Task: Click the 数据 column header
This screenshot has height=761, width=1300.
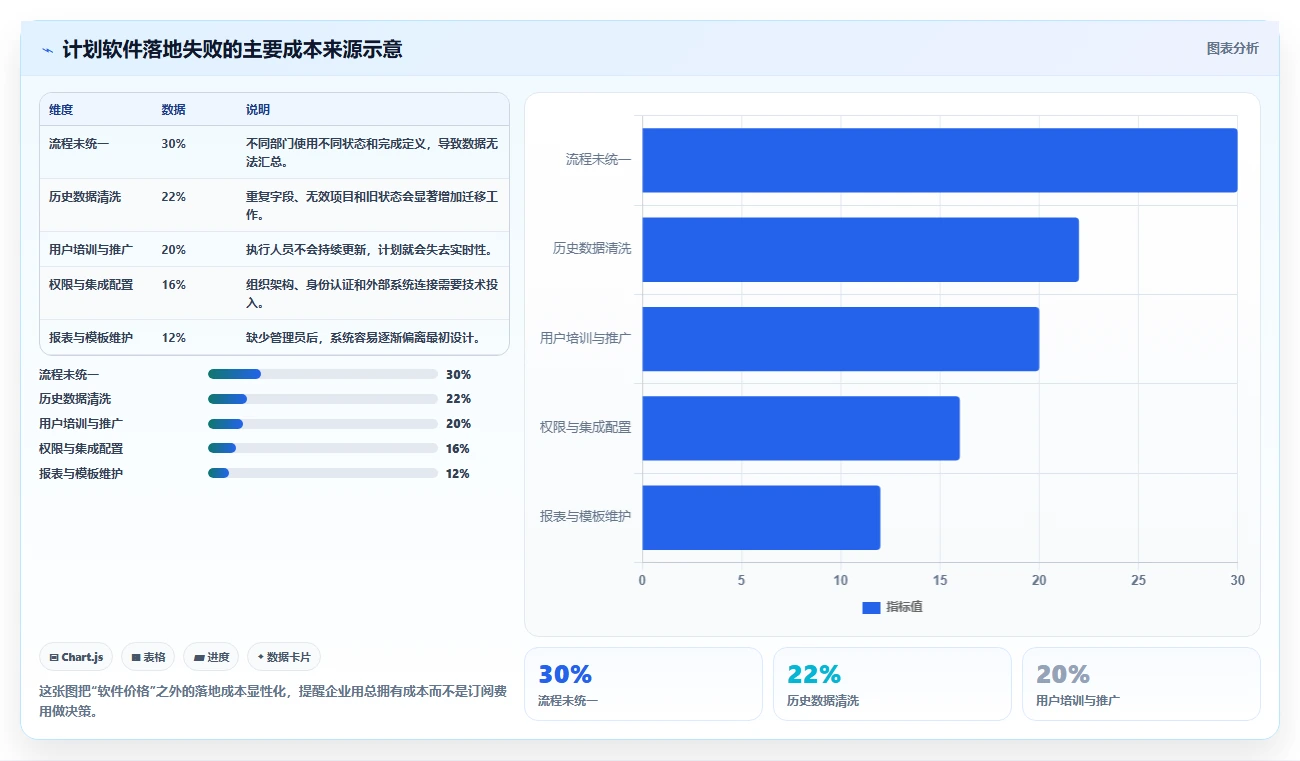Action: (173, 110)
